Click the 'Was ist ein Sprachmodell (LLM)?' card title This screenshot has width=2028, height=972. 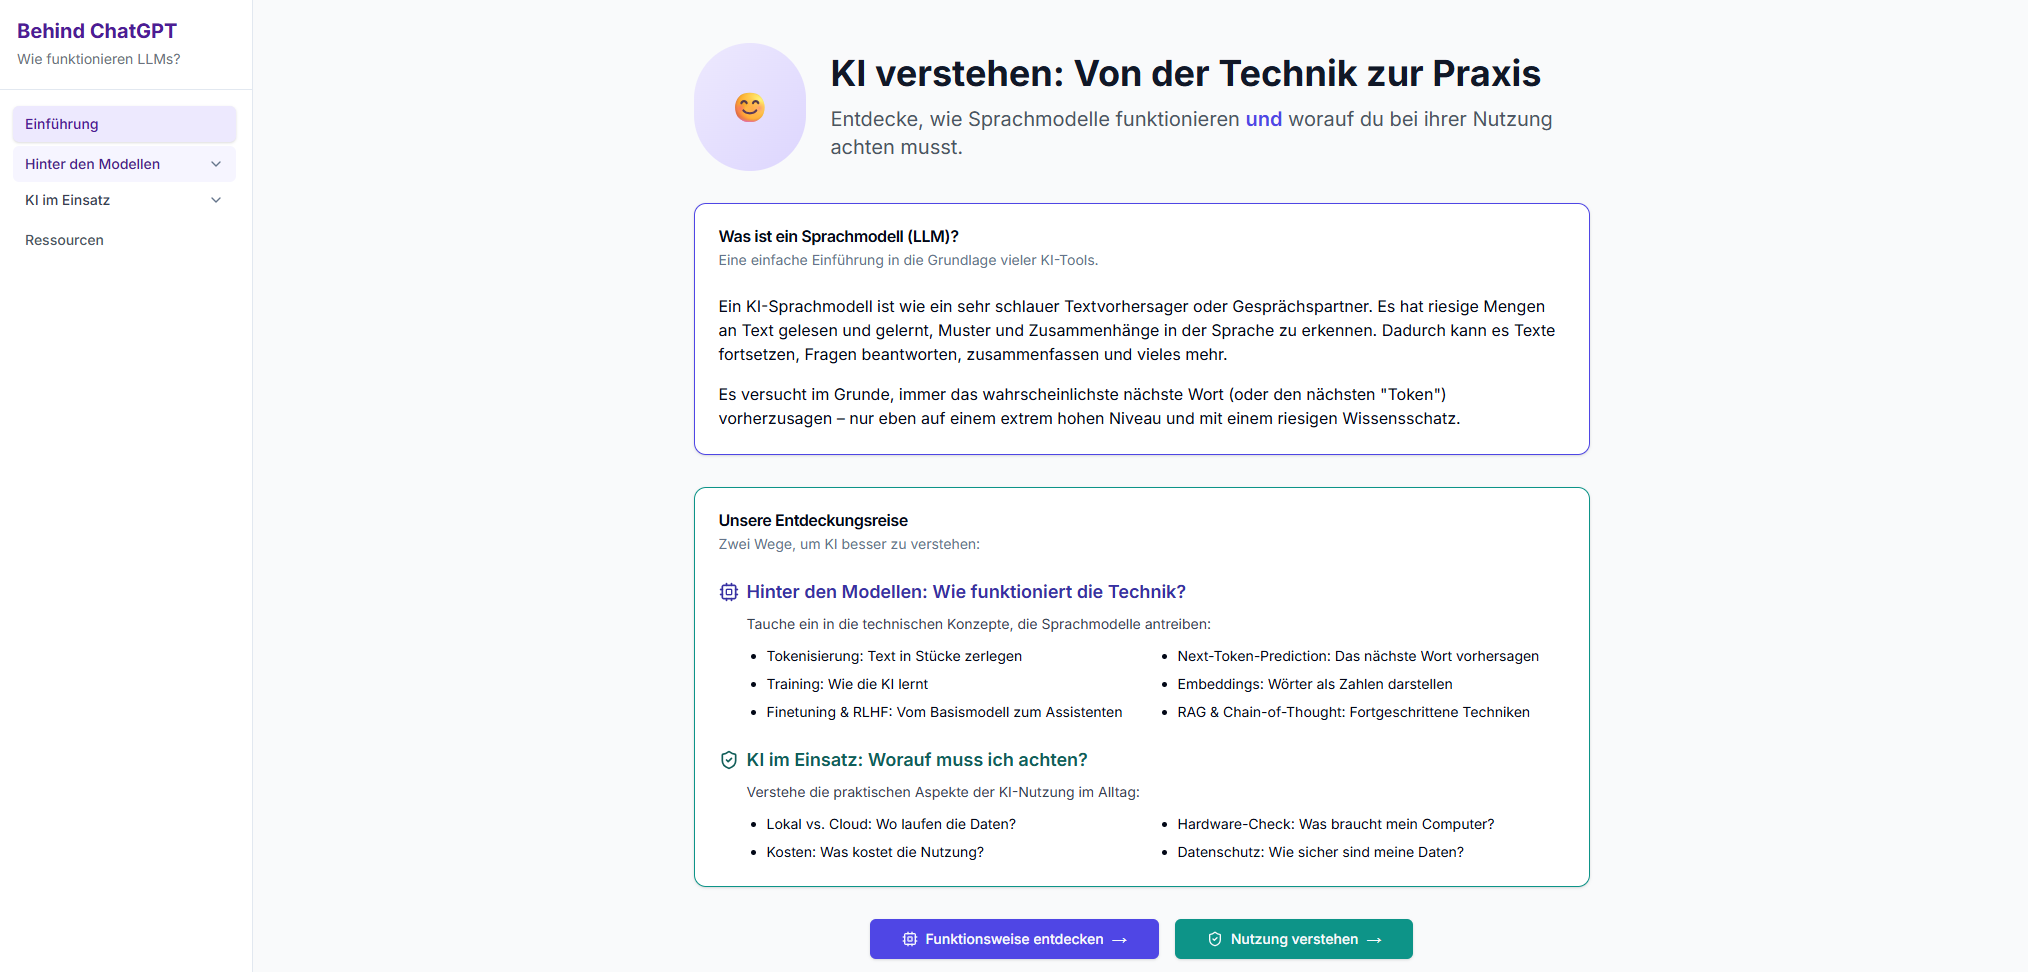click(838, 236)
